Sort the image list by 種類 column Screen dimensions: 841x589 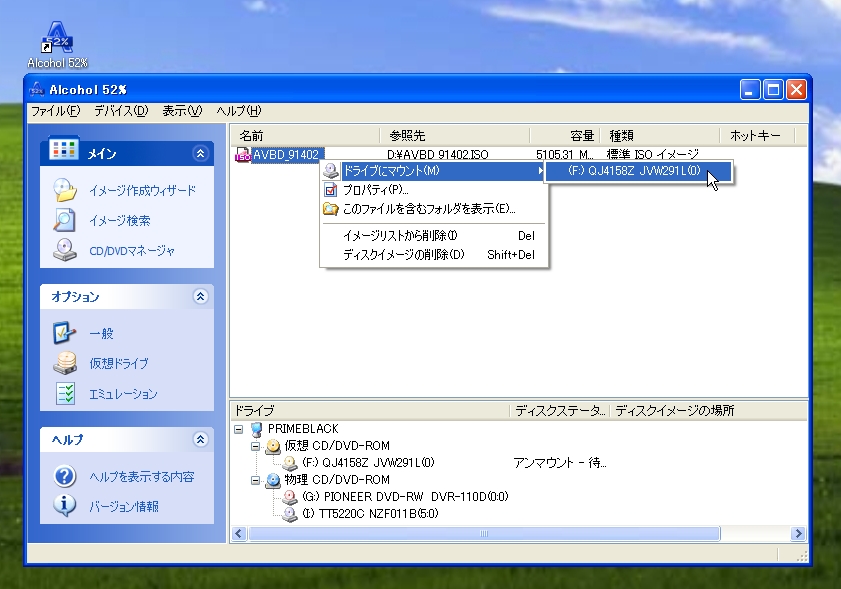point(660,136)
